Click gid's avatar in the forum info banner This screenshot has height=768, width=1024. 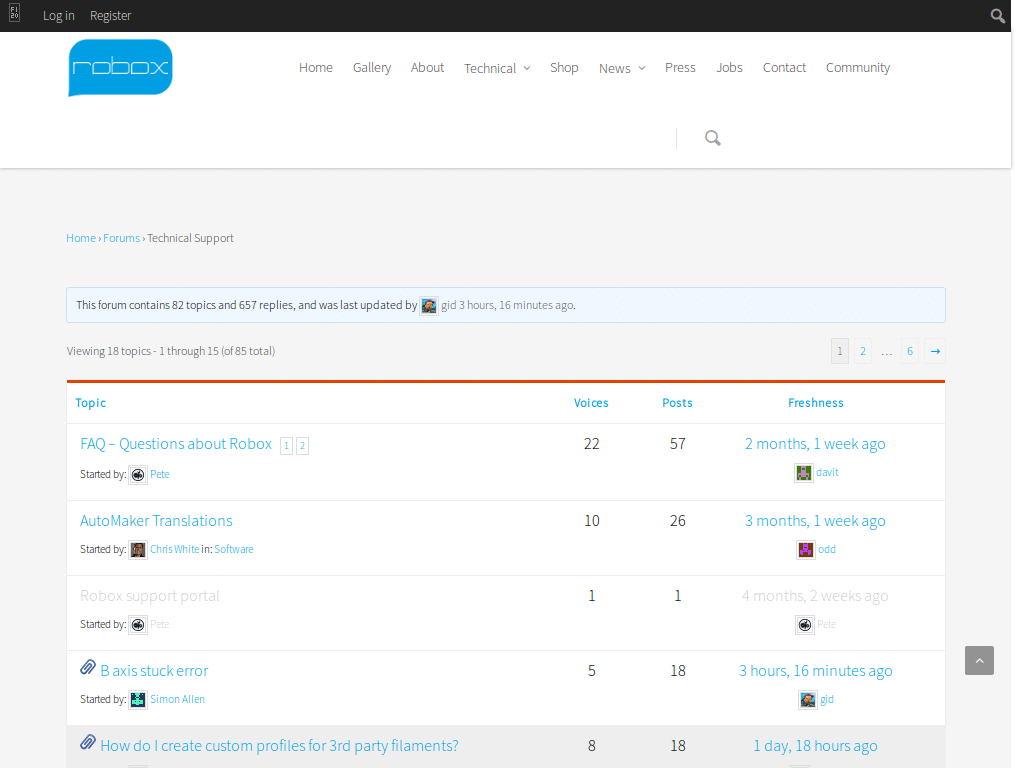click(429, 306)
